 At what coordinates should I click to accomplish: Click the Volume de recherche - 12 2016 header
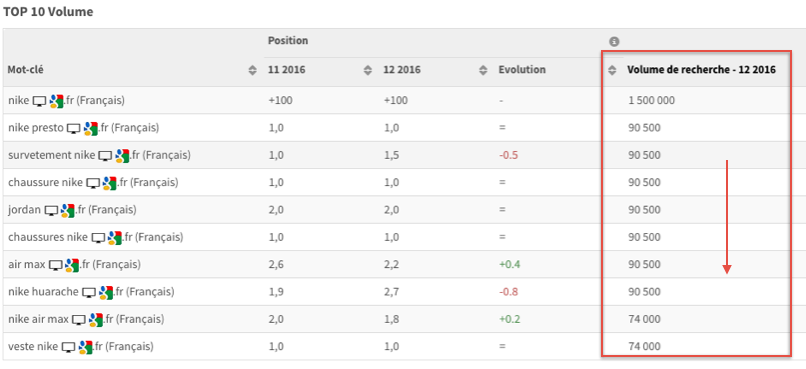(701, 70)
